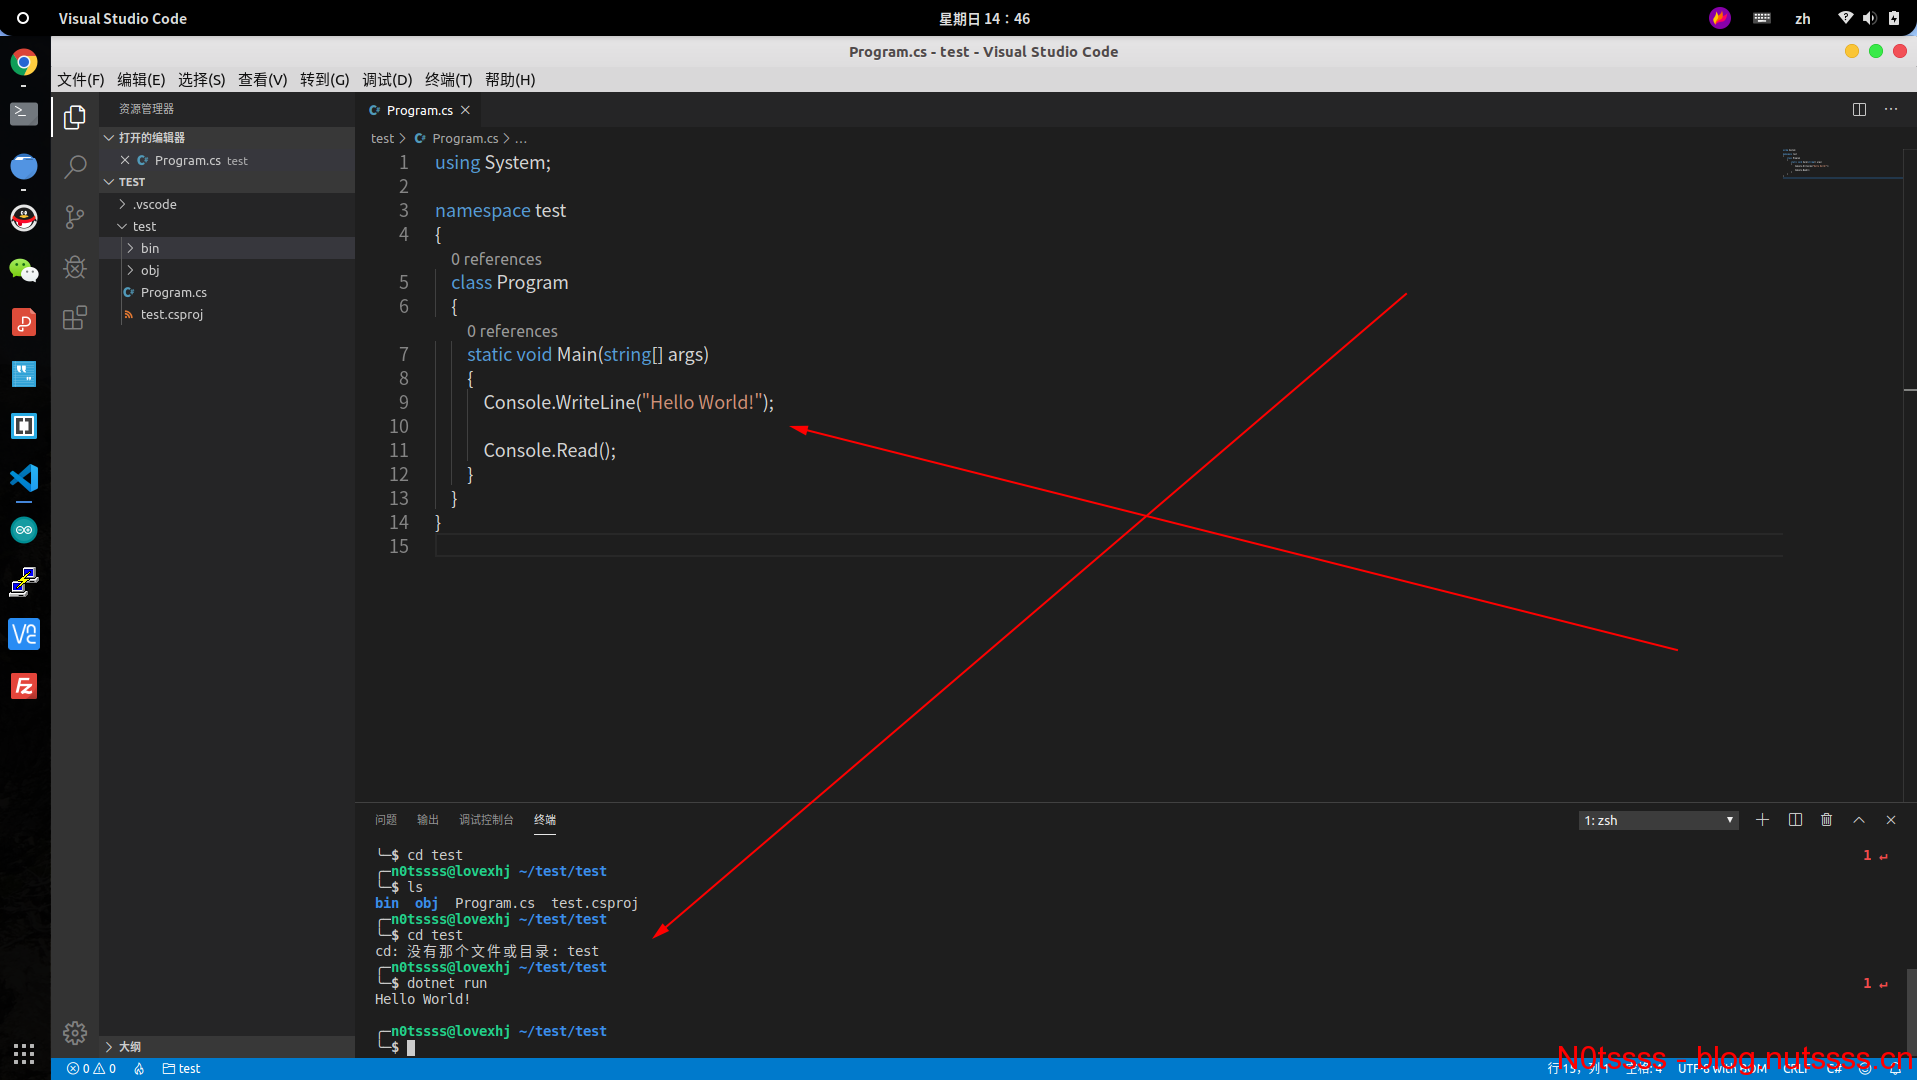Viewport: 1917px width, 1080px height.
Task: Open the 帮助(H) menu
Action: click(510, 80)
